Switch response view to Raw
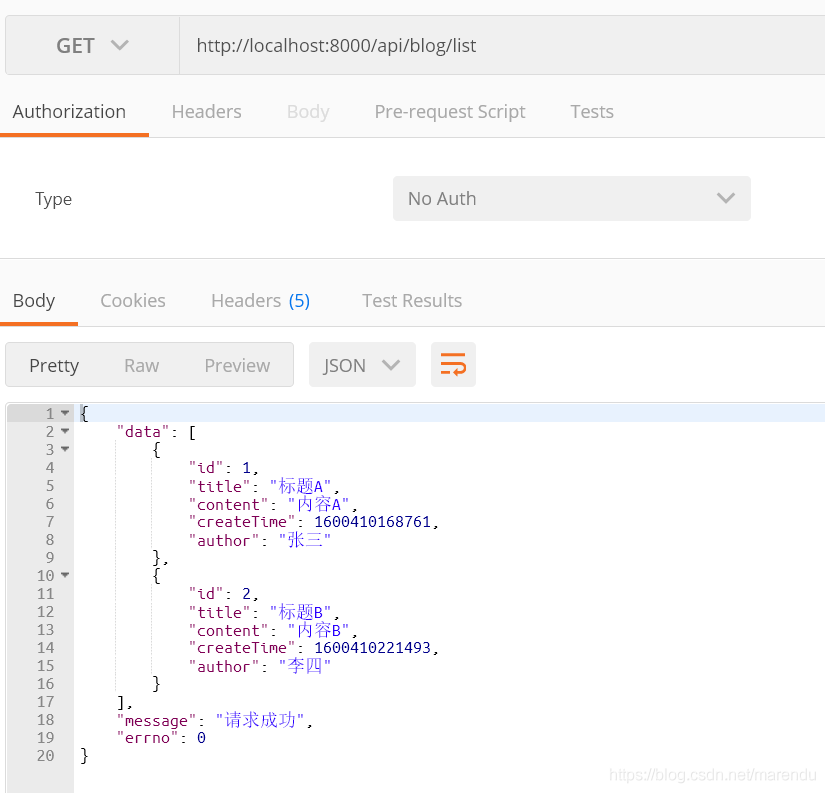825x793 pixels. click(x=142, y=365)
